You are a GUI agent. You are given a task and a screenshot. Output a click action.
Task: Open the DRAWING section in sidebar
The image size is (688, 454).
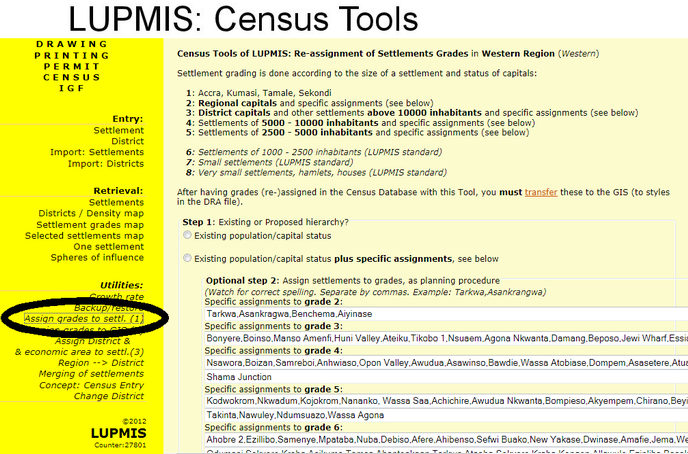pos(72,44)
